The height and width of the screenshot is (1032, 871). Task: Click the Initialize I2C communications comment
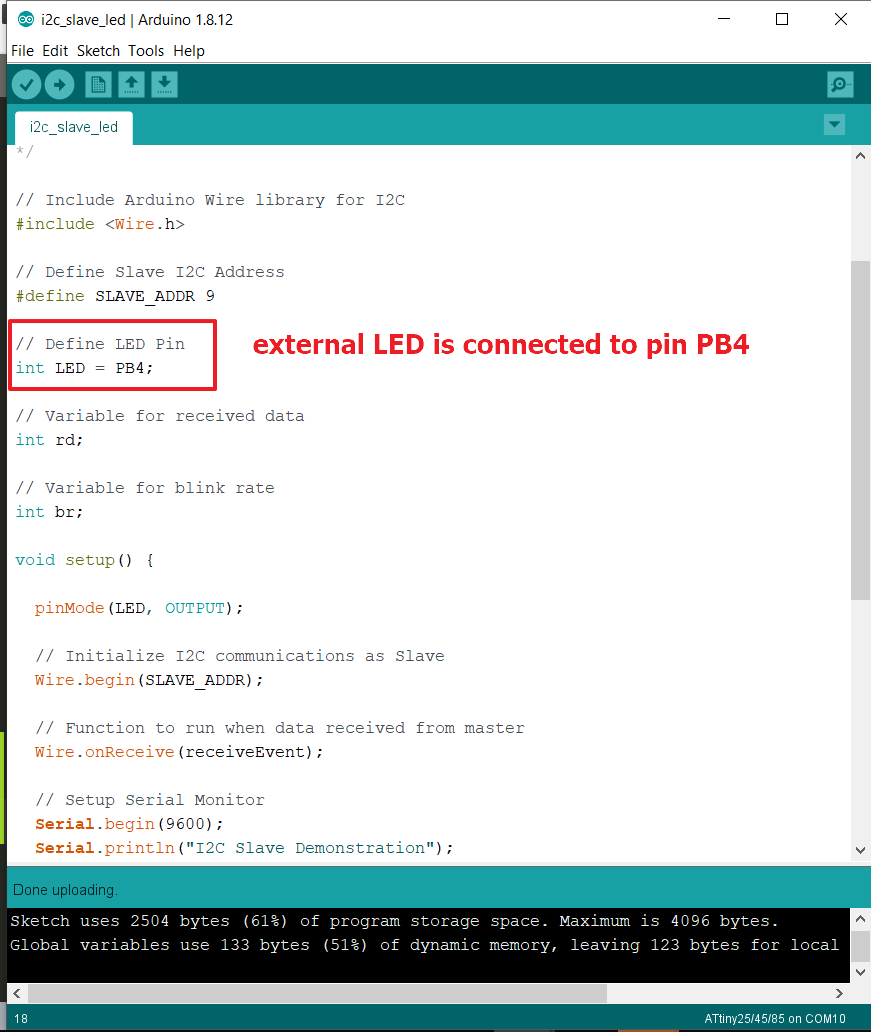point(240,656)
